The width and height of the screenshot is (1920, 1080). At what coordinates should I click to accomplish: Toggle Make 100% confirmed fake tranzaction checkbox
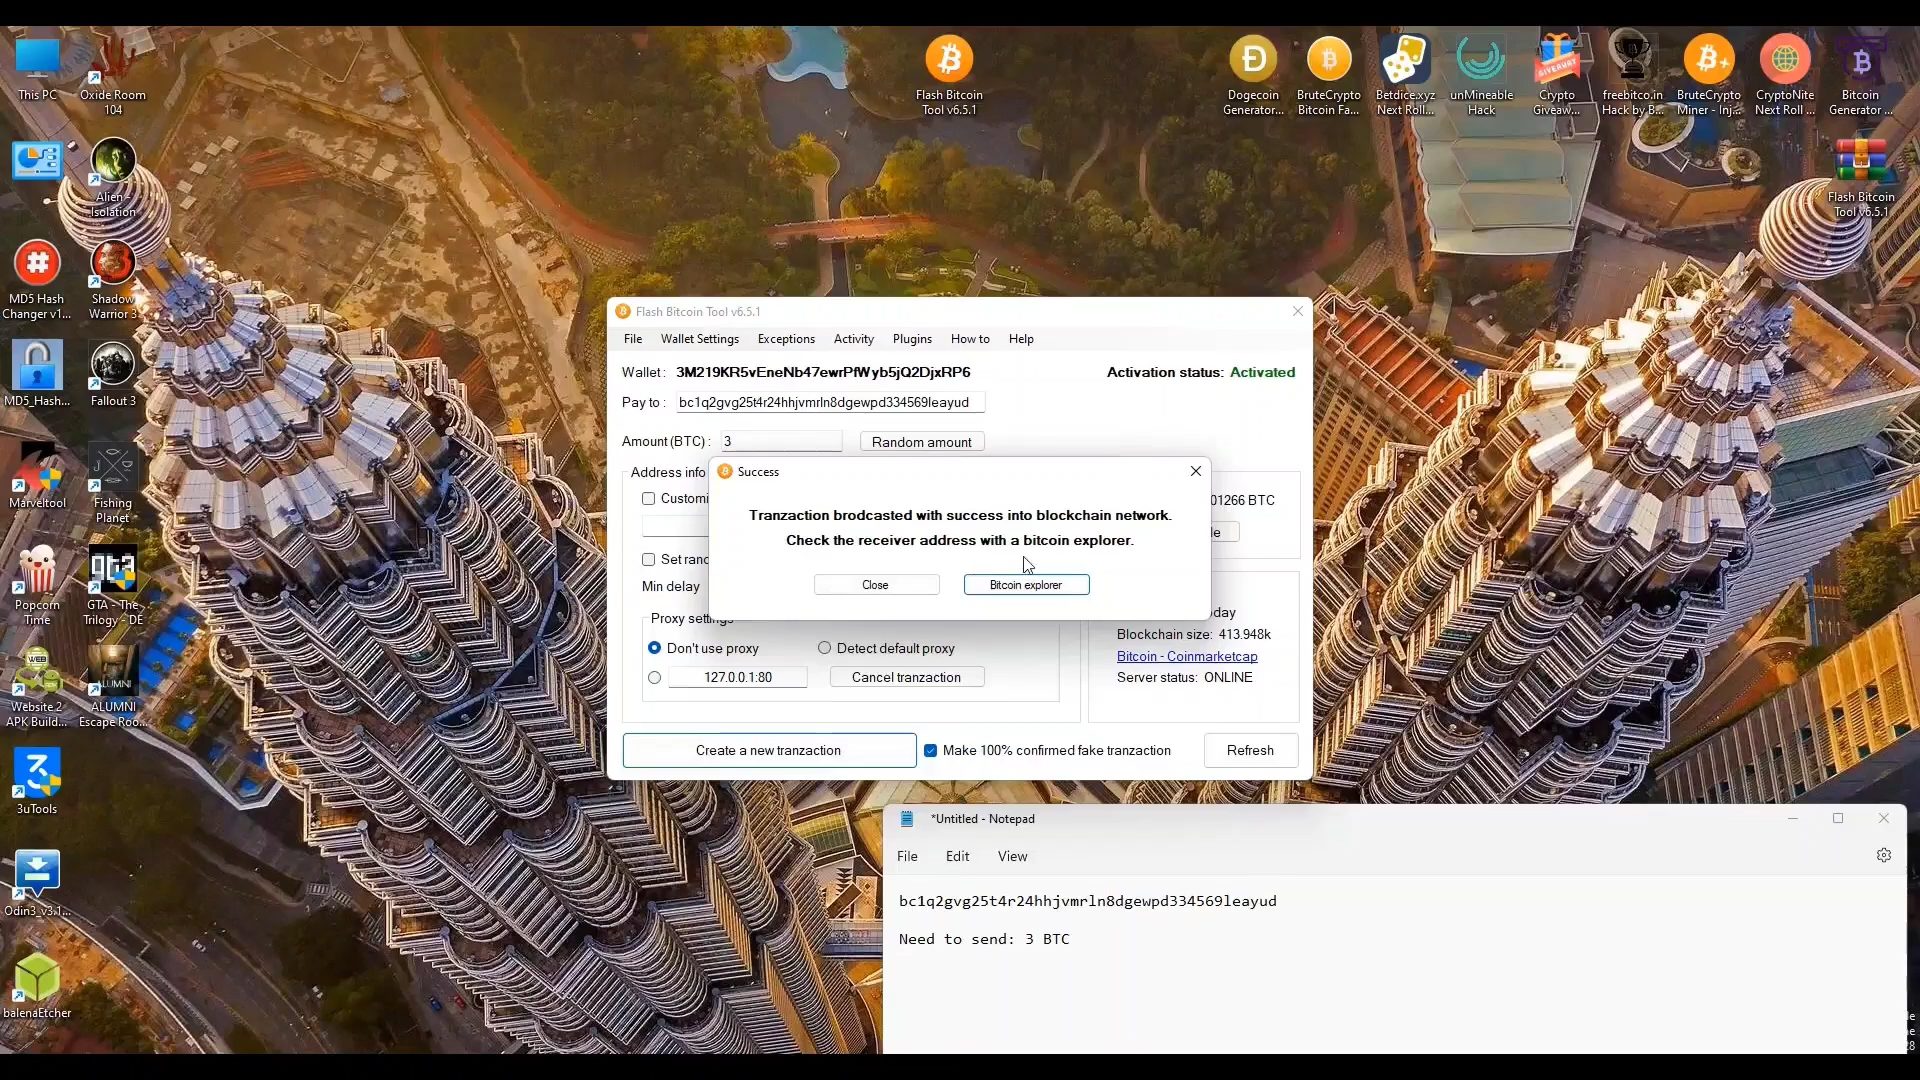931,751
